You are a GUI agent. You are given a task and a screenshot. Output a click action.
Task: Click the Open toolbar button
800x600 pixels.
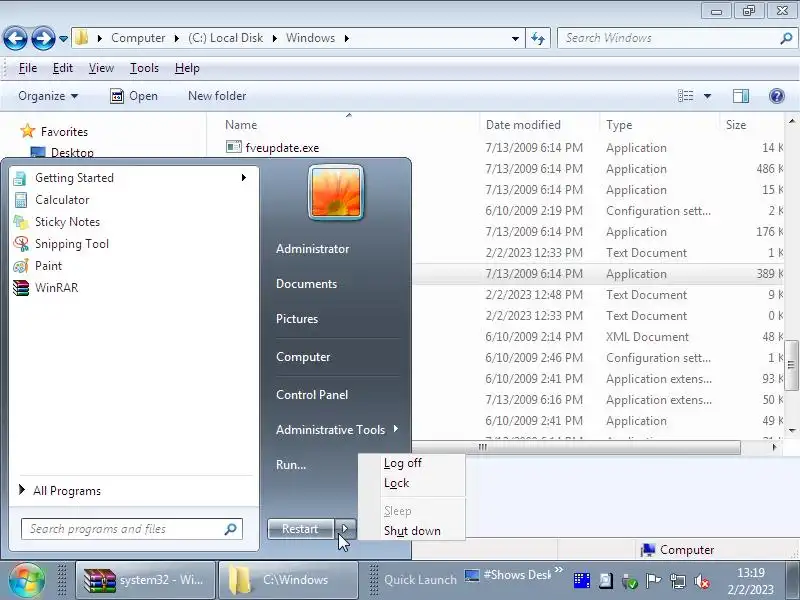pos(134,96)
